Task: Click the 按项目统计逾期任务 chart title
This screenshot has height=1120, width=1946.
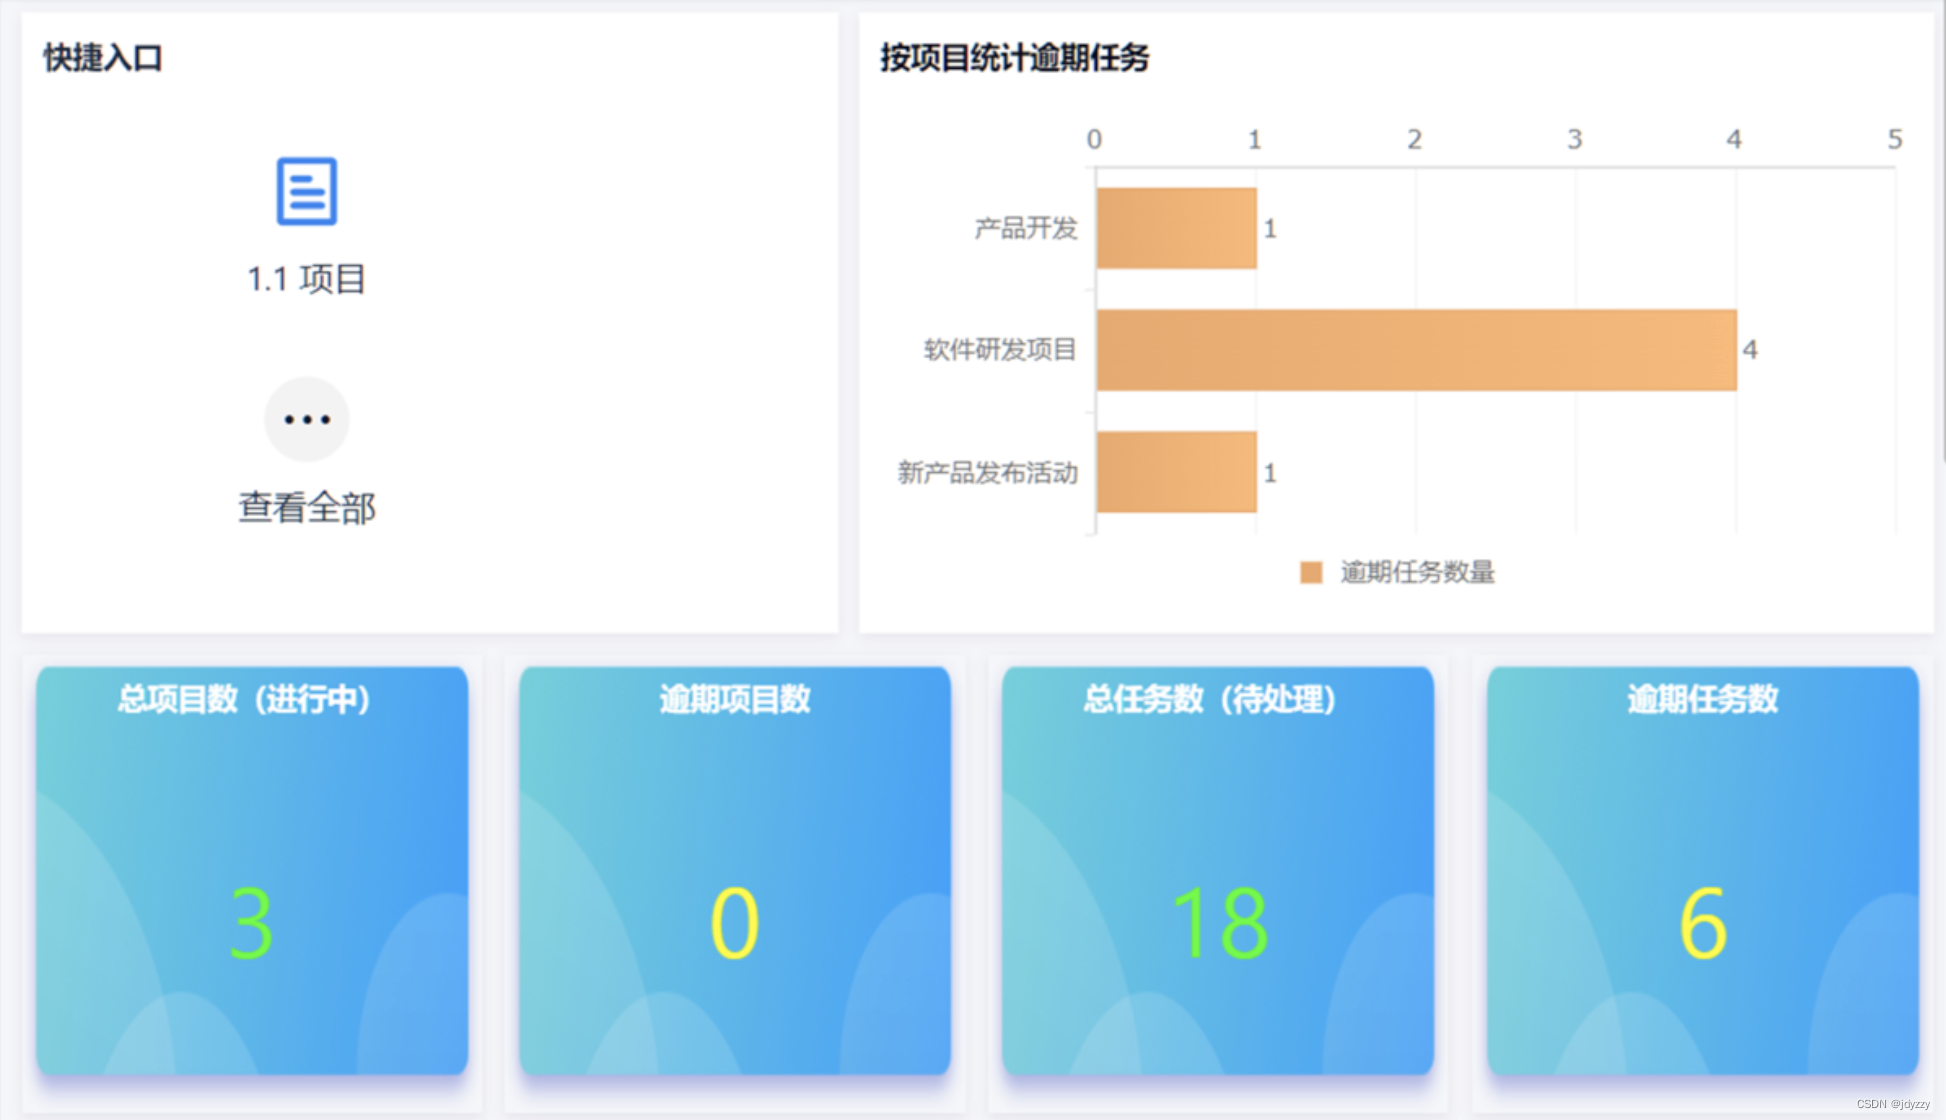Action: tap(1014, 58)
